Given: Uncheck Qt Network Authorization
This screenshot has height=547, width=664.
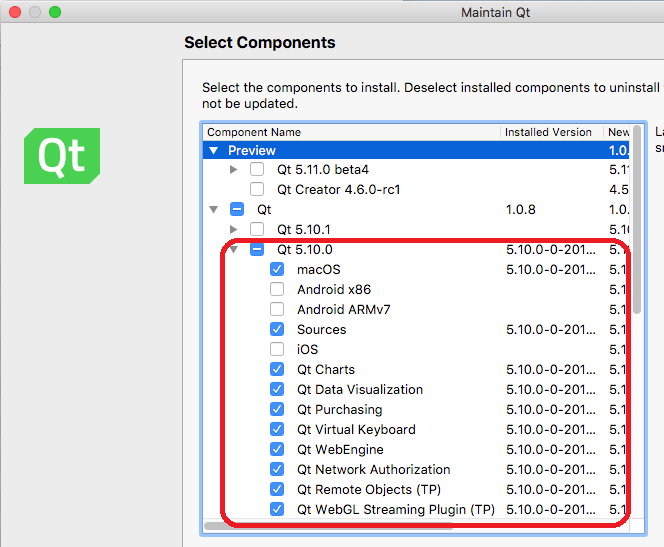Looking at the screenshot, I should pyautogui.click(x=277, y=469).
